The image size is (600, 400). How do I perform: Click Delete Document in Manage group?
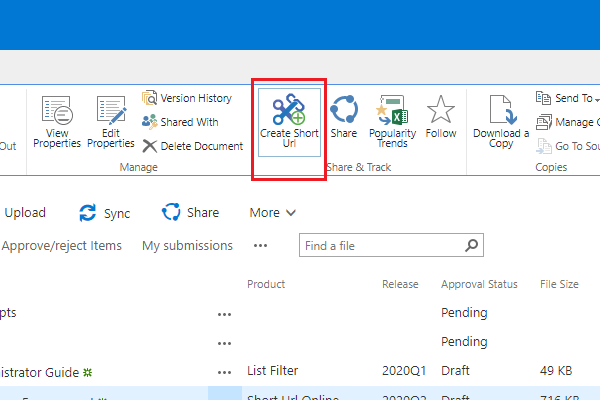[x=193, y=146]
